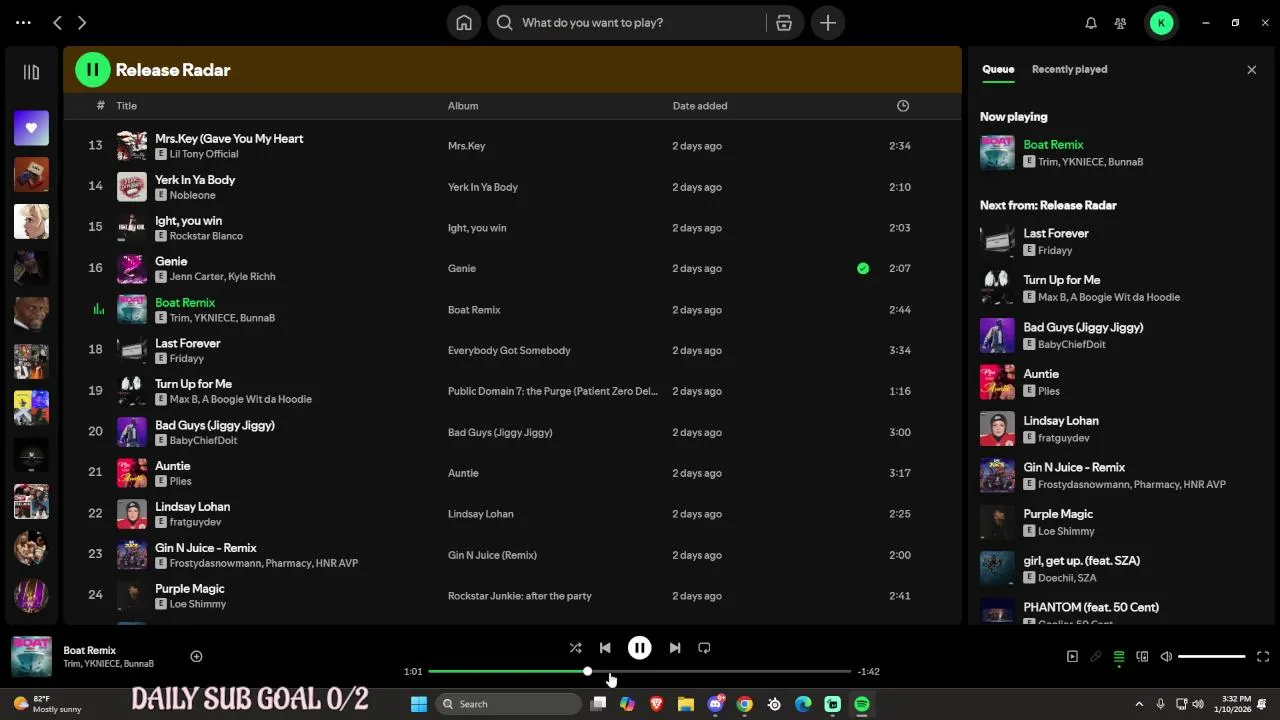Open the What's New notifications bell
The image size is (1280, 720).
point(1091,23)
